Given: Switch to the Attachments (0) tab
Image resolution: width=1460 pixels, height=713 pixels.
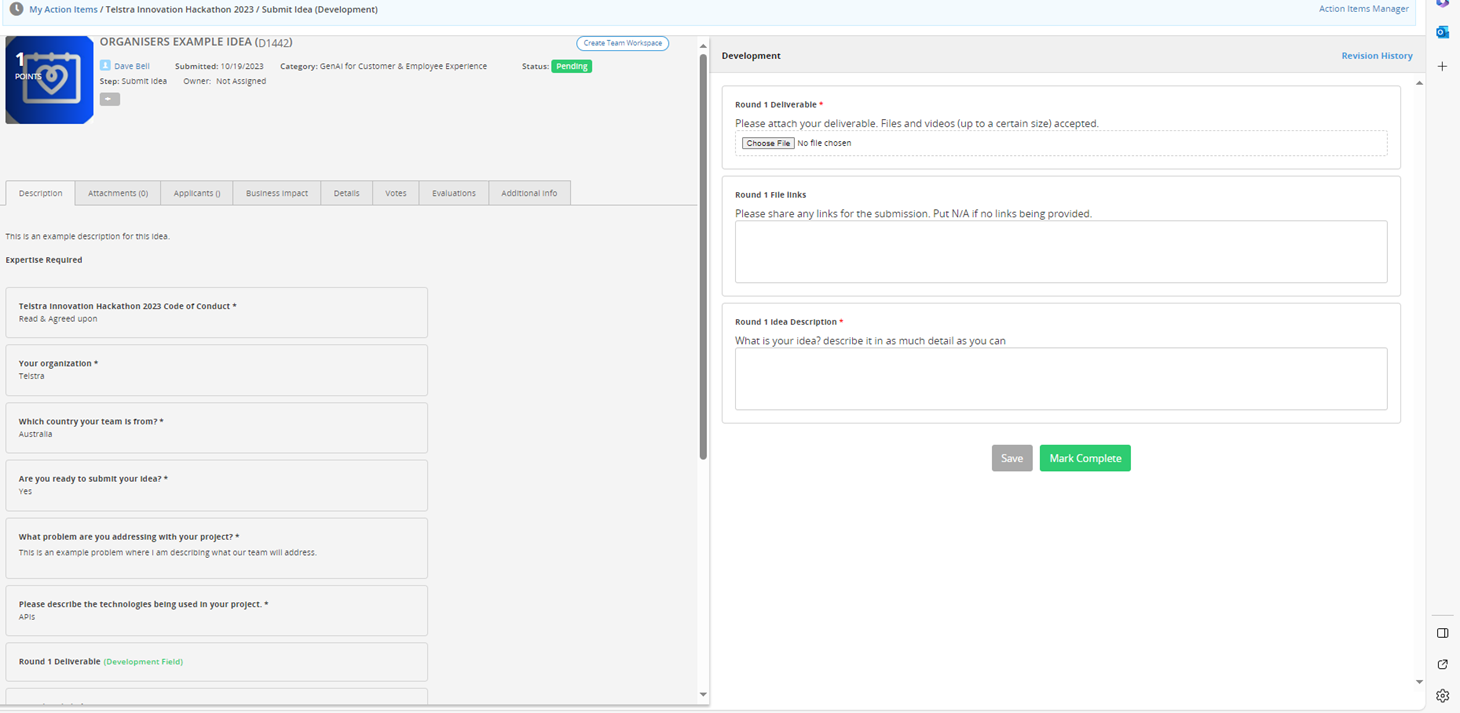Looking at the screenshot, I should [118, 193].
